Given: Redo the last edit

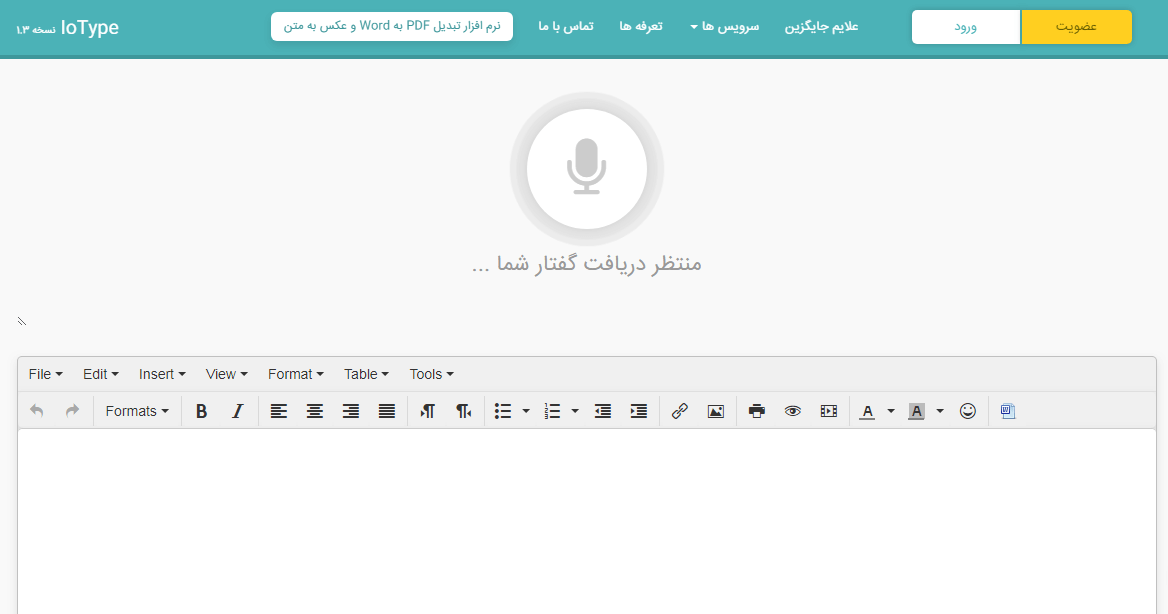Looking at the screenshot, I should click(71, 410).
